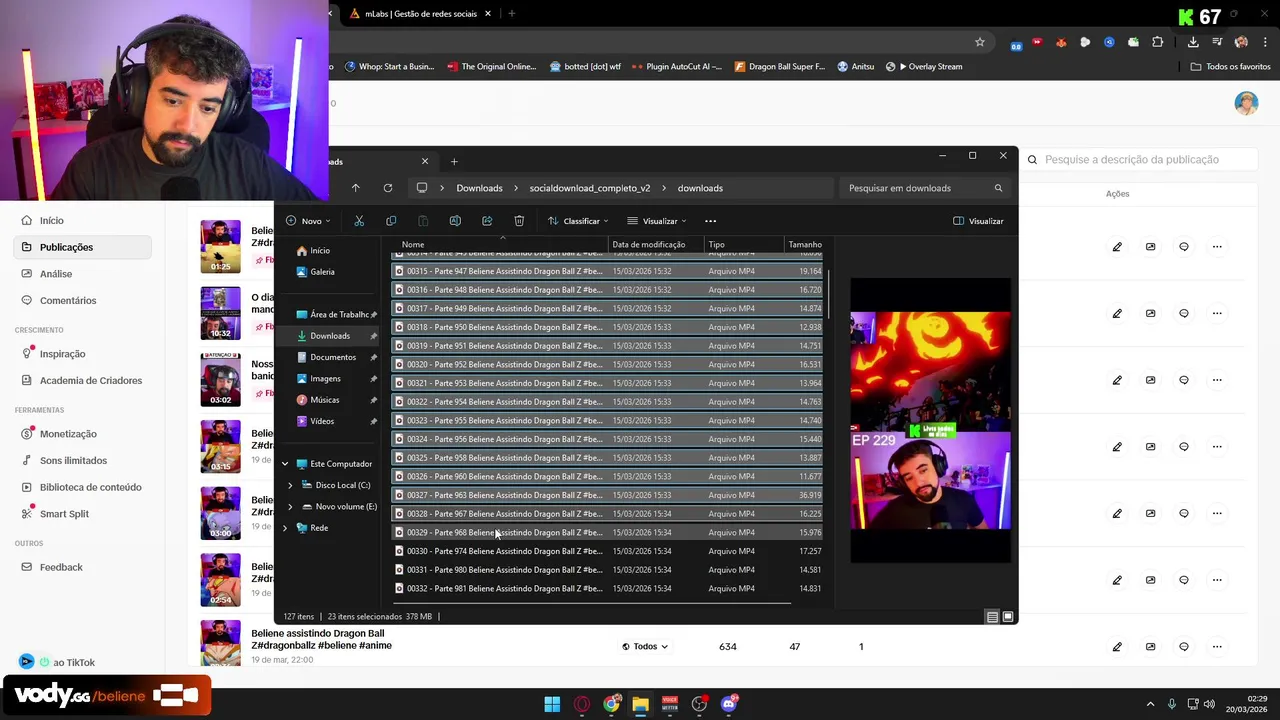The image size is (1280, 720).
Task: Open the Novo dropdown in Explorer
Action: coord(308,221)
